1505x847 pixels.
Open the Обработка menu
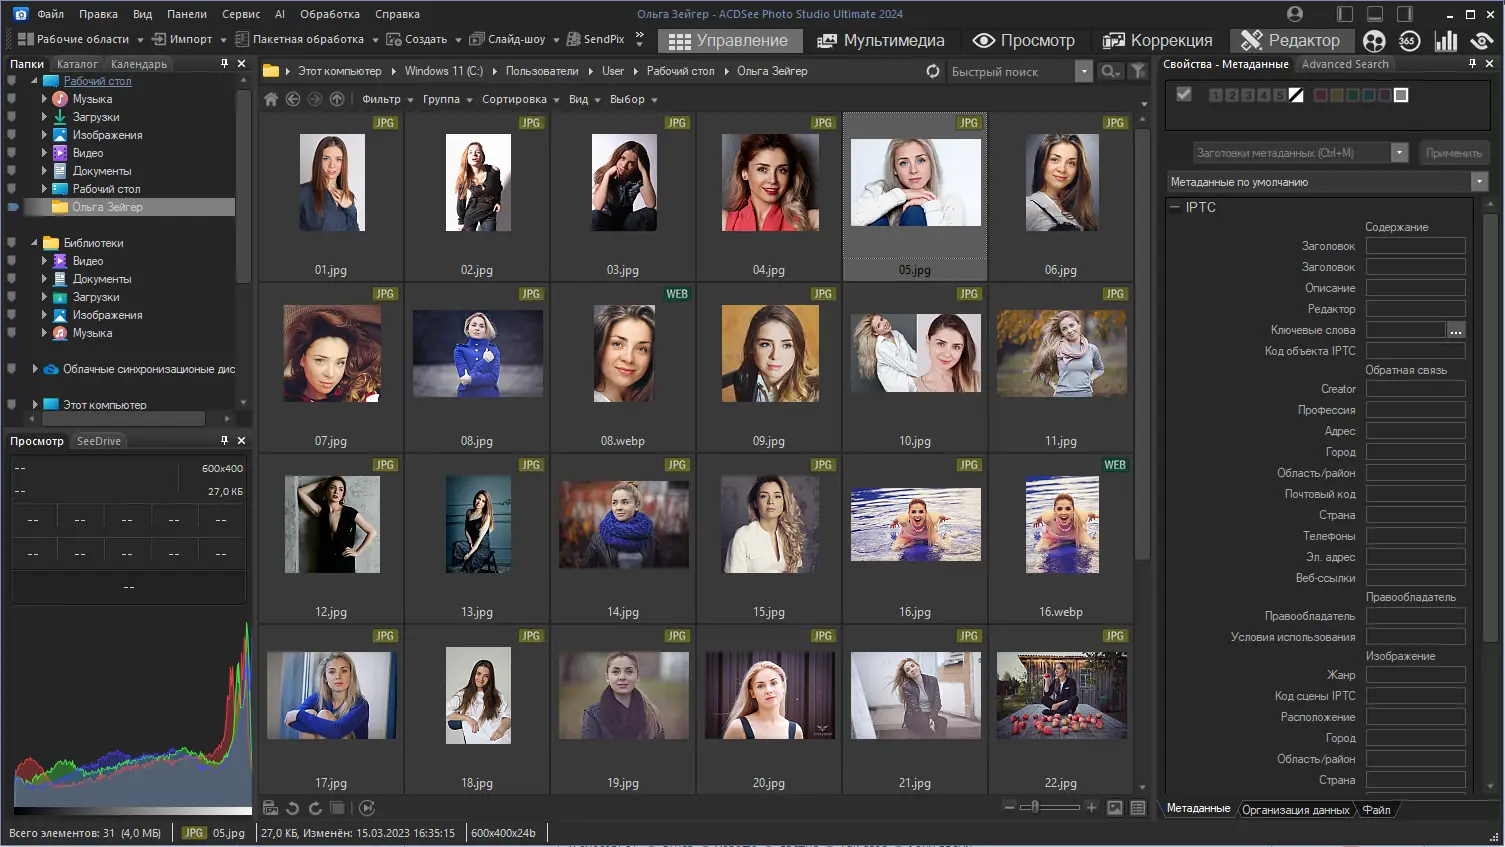330,13
